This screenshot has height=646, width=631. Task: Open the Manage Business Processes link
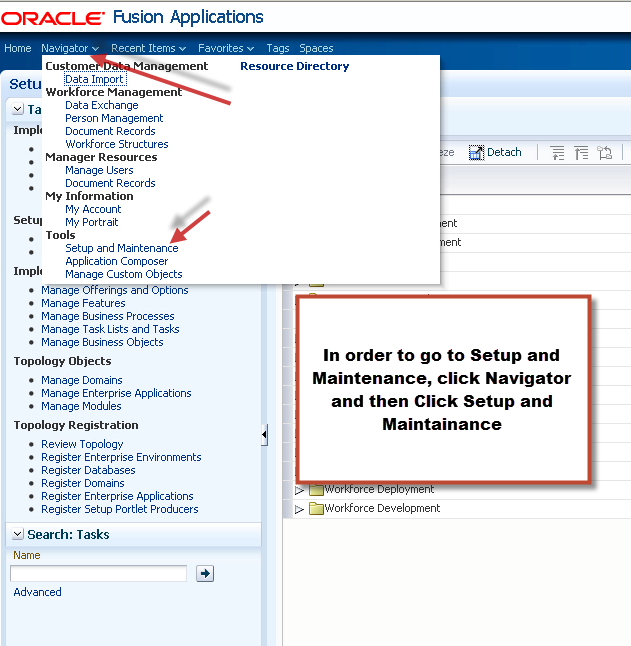coord(108,316)
